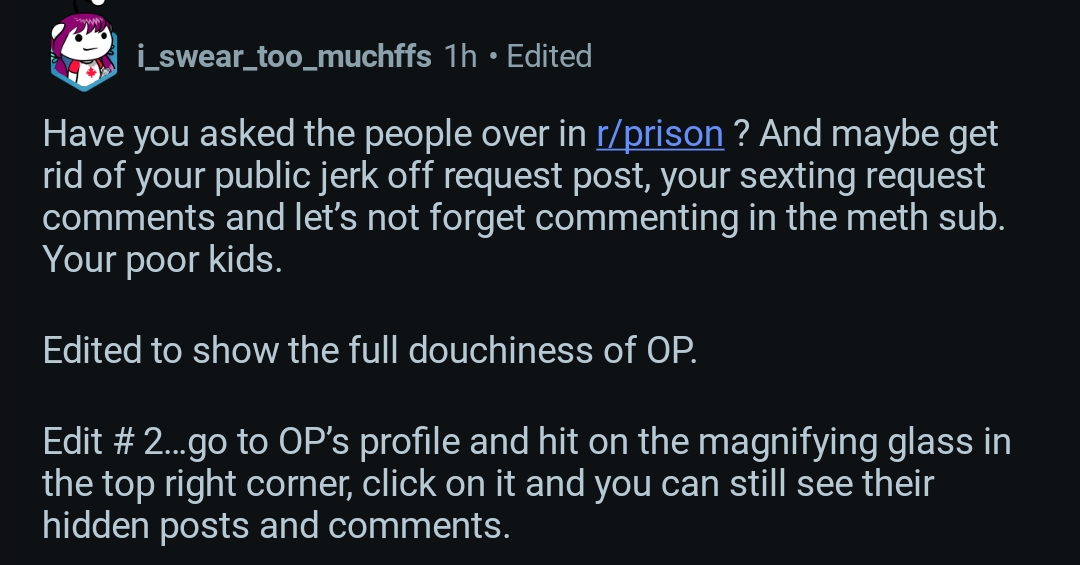
Task: Tap the Edited label in header
Action: click(x=549, y=56)
